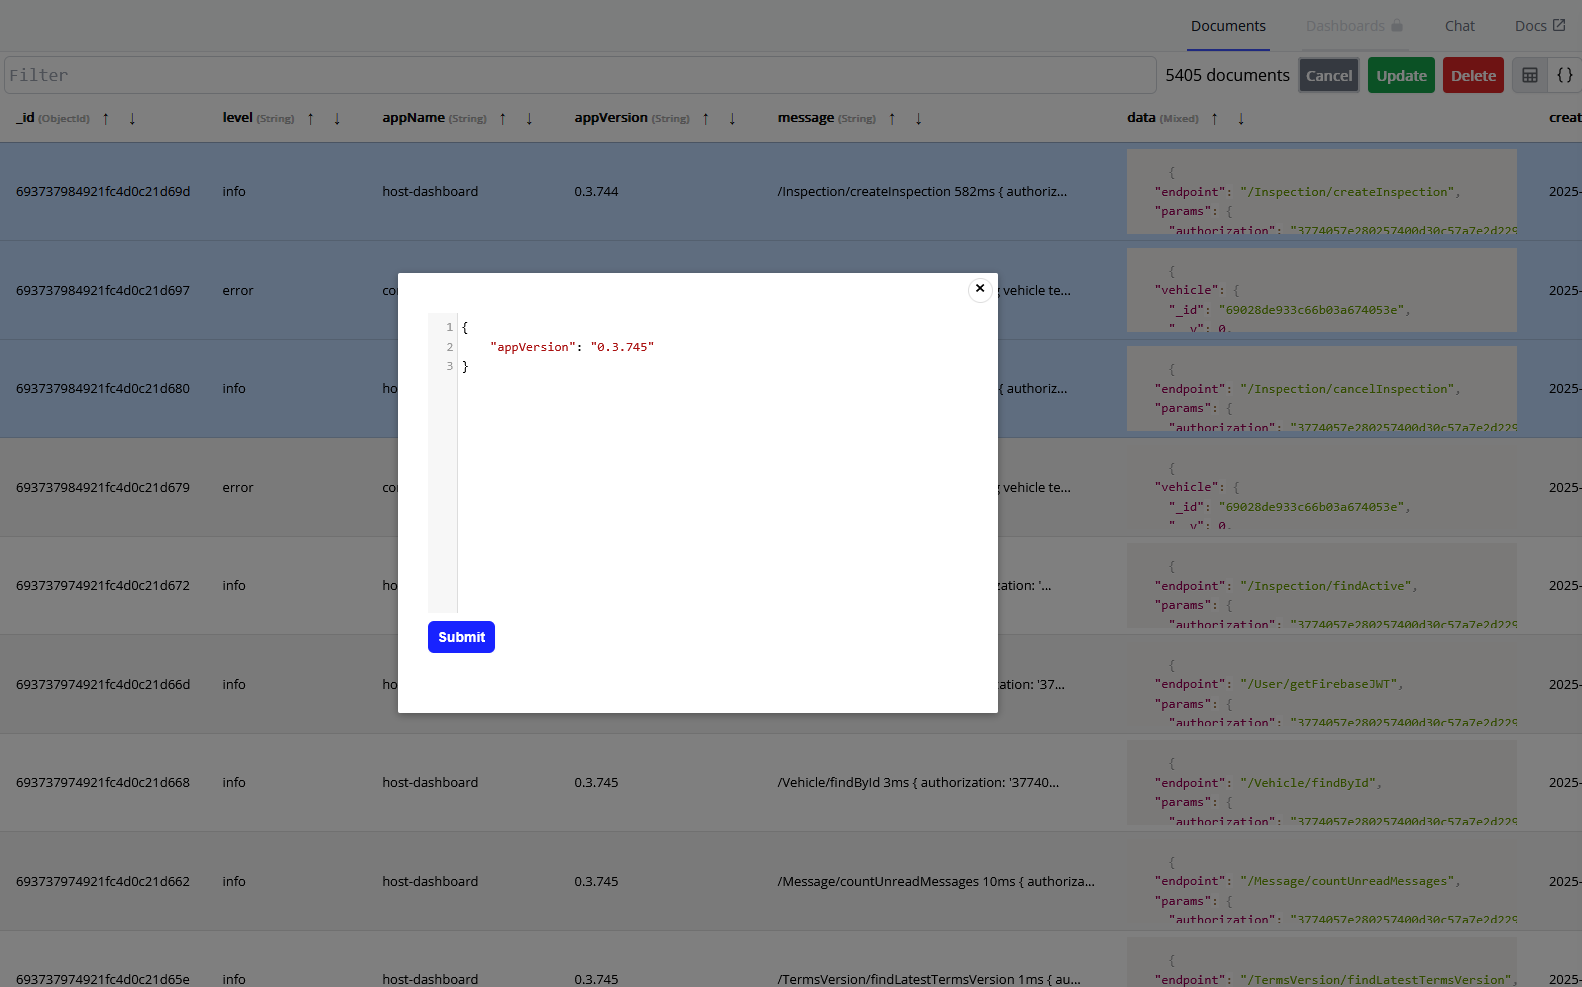Sort data column descending
The height and width of the screenshot is (987, 1582).
coord(1241,118)
